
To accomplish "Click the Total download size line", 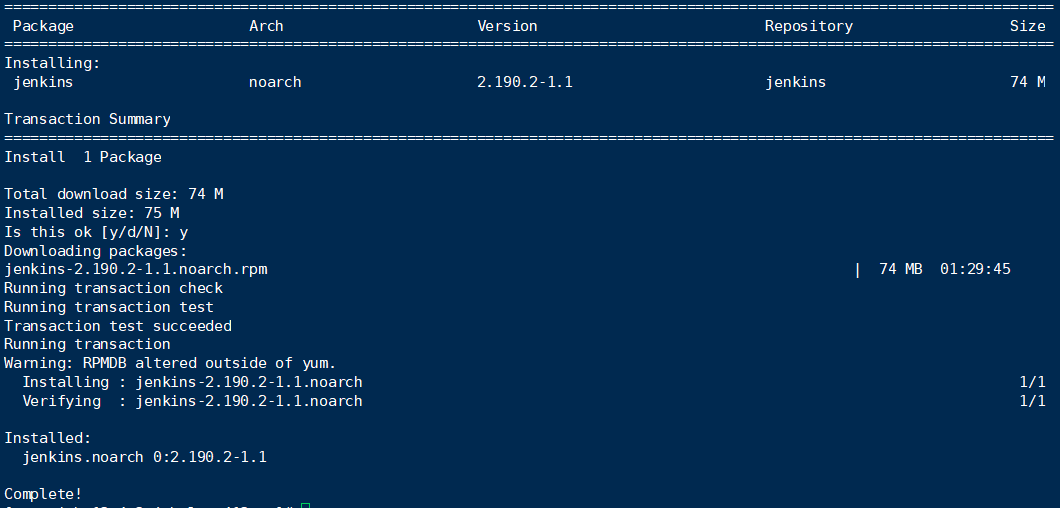I will point(113,194).
